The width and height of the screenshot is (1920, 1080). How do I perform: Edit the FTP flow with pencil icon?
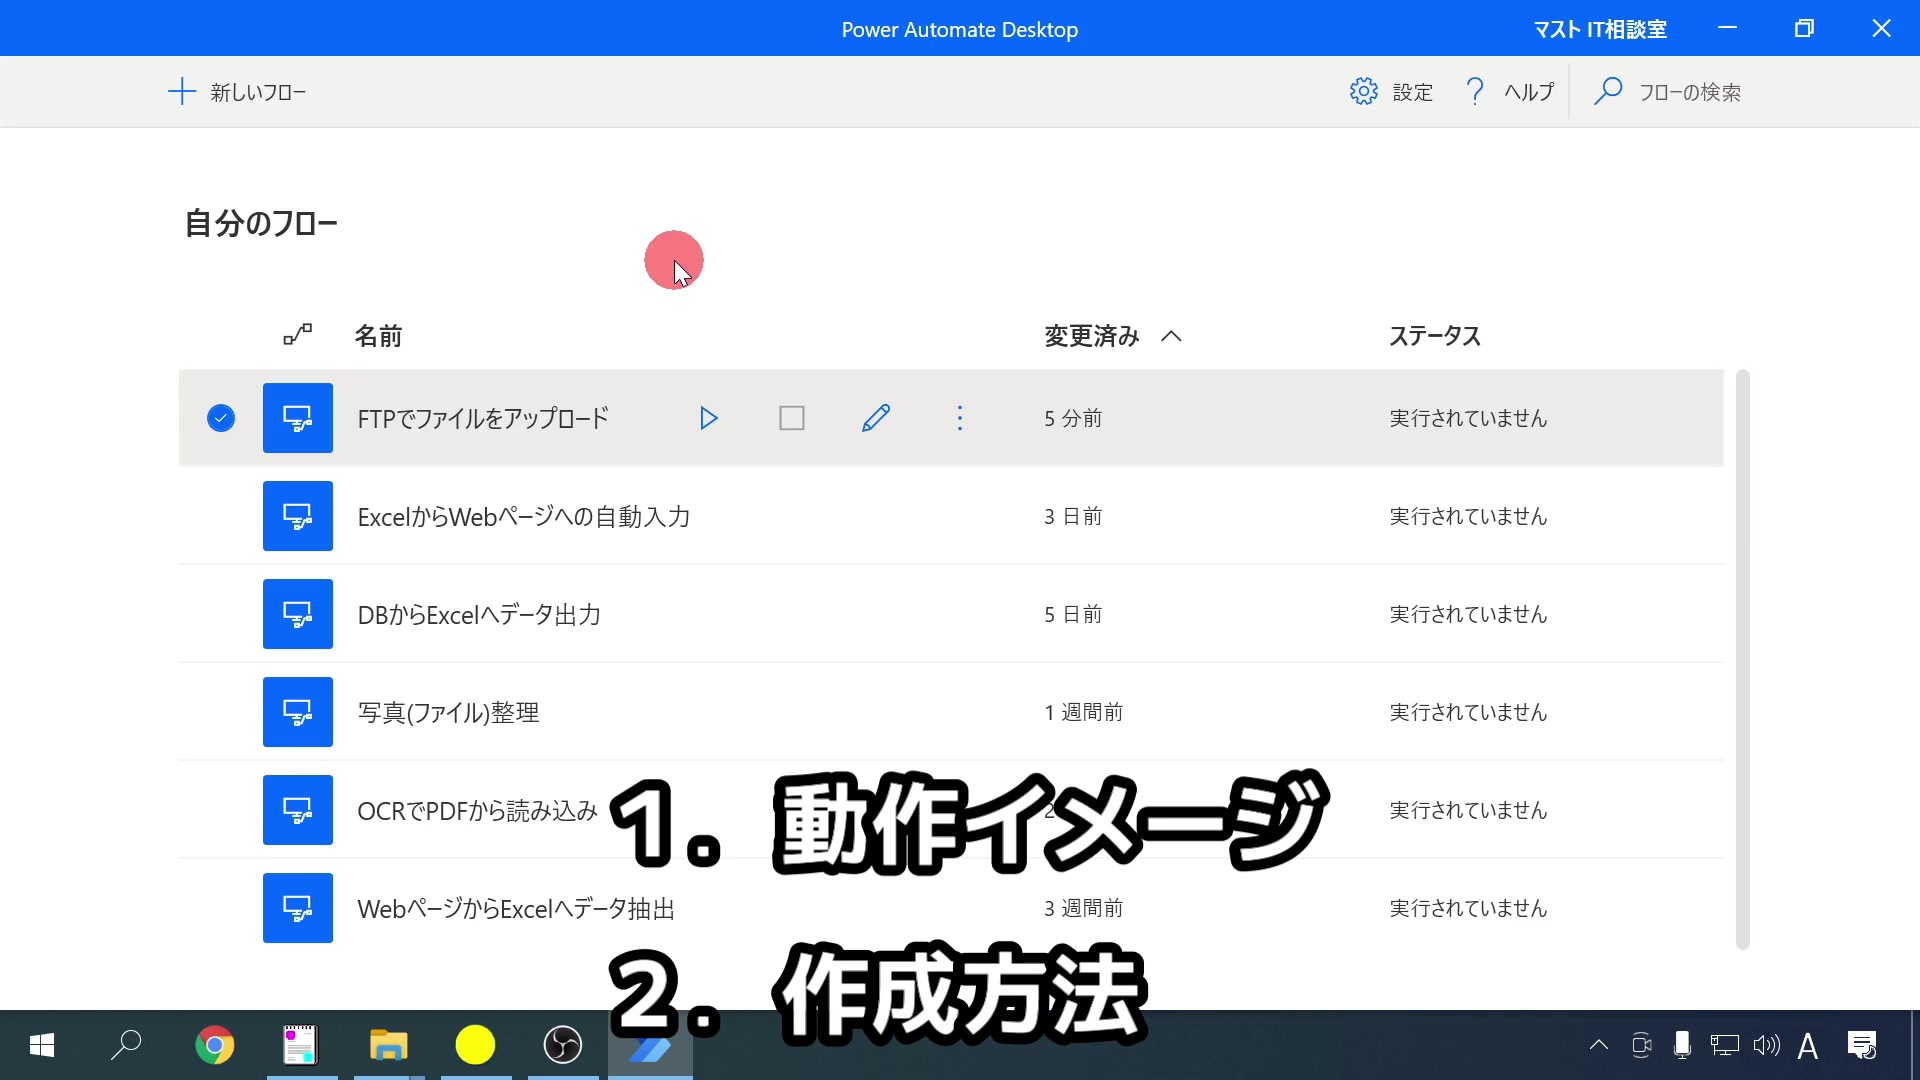pos(875,418)
